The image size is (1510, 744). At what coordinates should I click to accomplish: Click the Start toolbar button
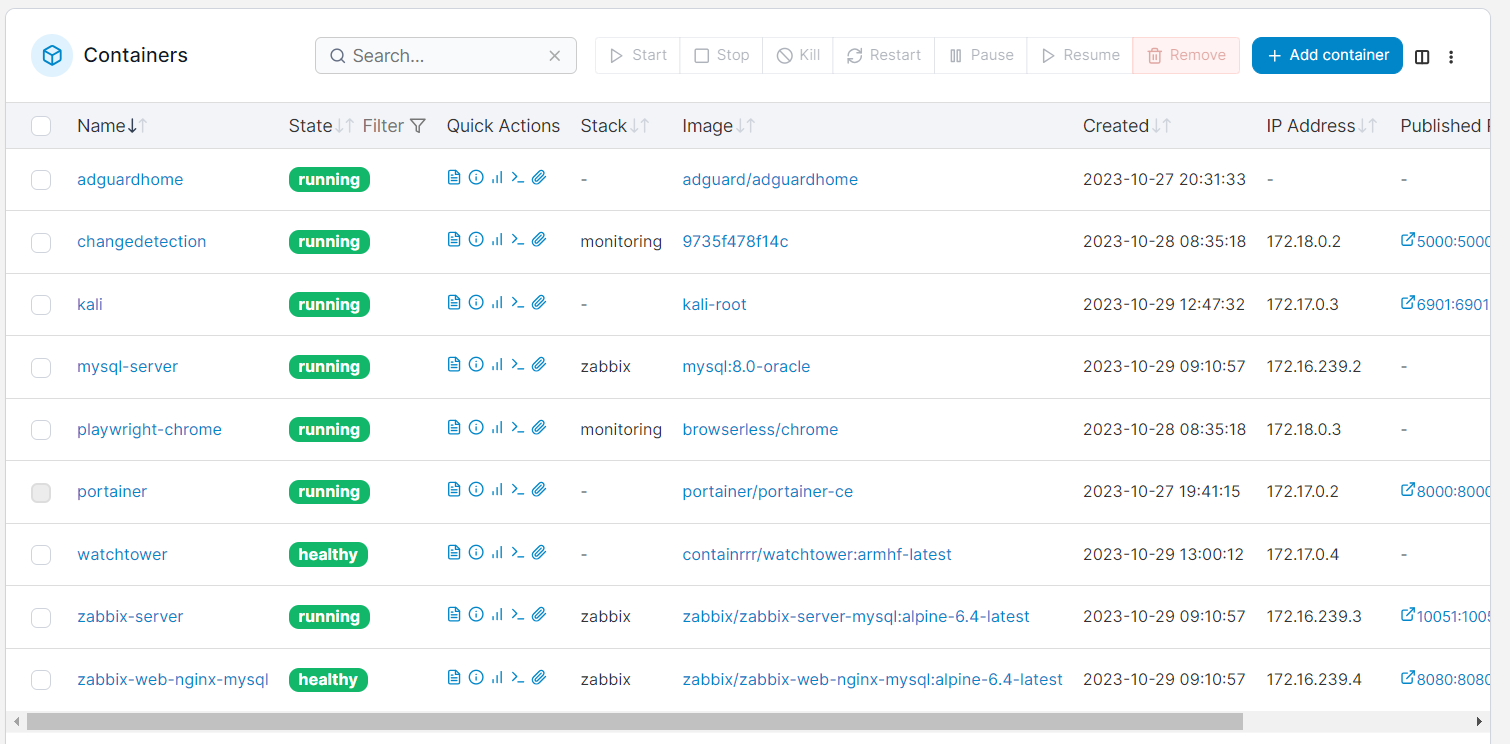point(638,55)
